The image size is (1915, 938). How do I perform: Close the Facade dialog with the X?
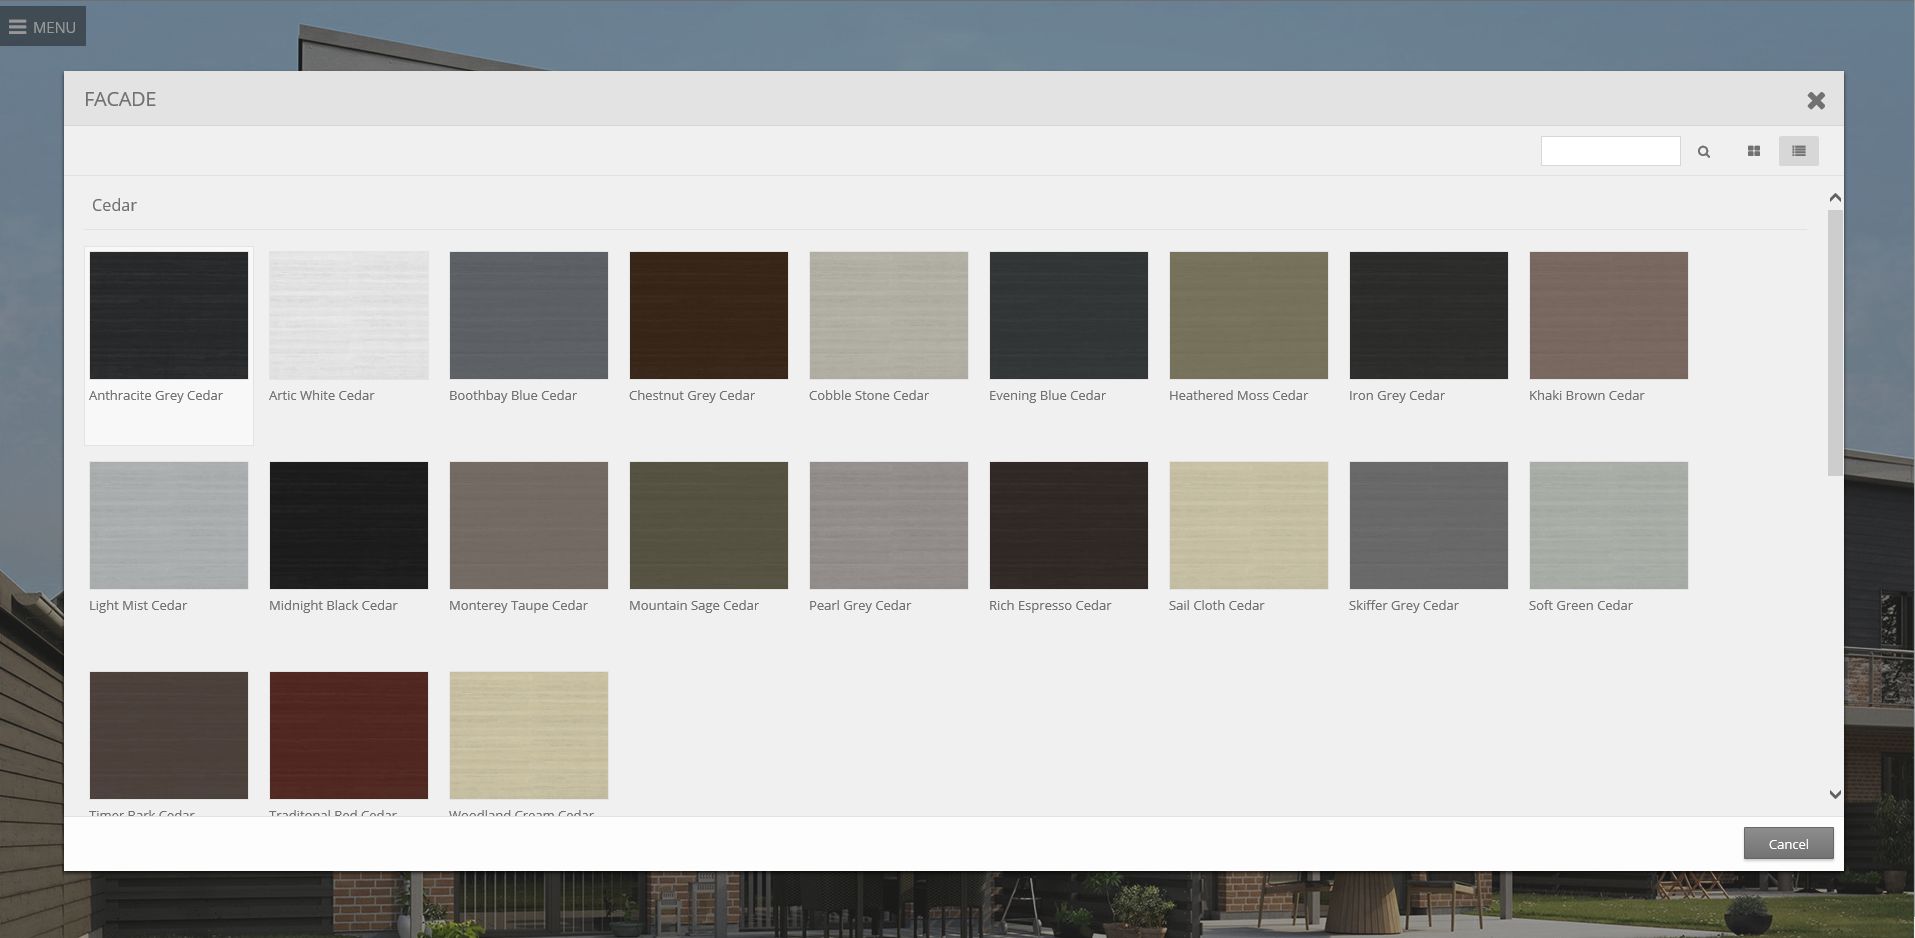1816,100
